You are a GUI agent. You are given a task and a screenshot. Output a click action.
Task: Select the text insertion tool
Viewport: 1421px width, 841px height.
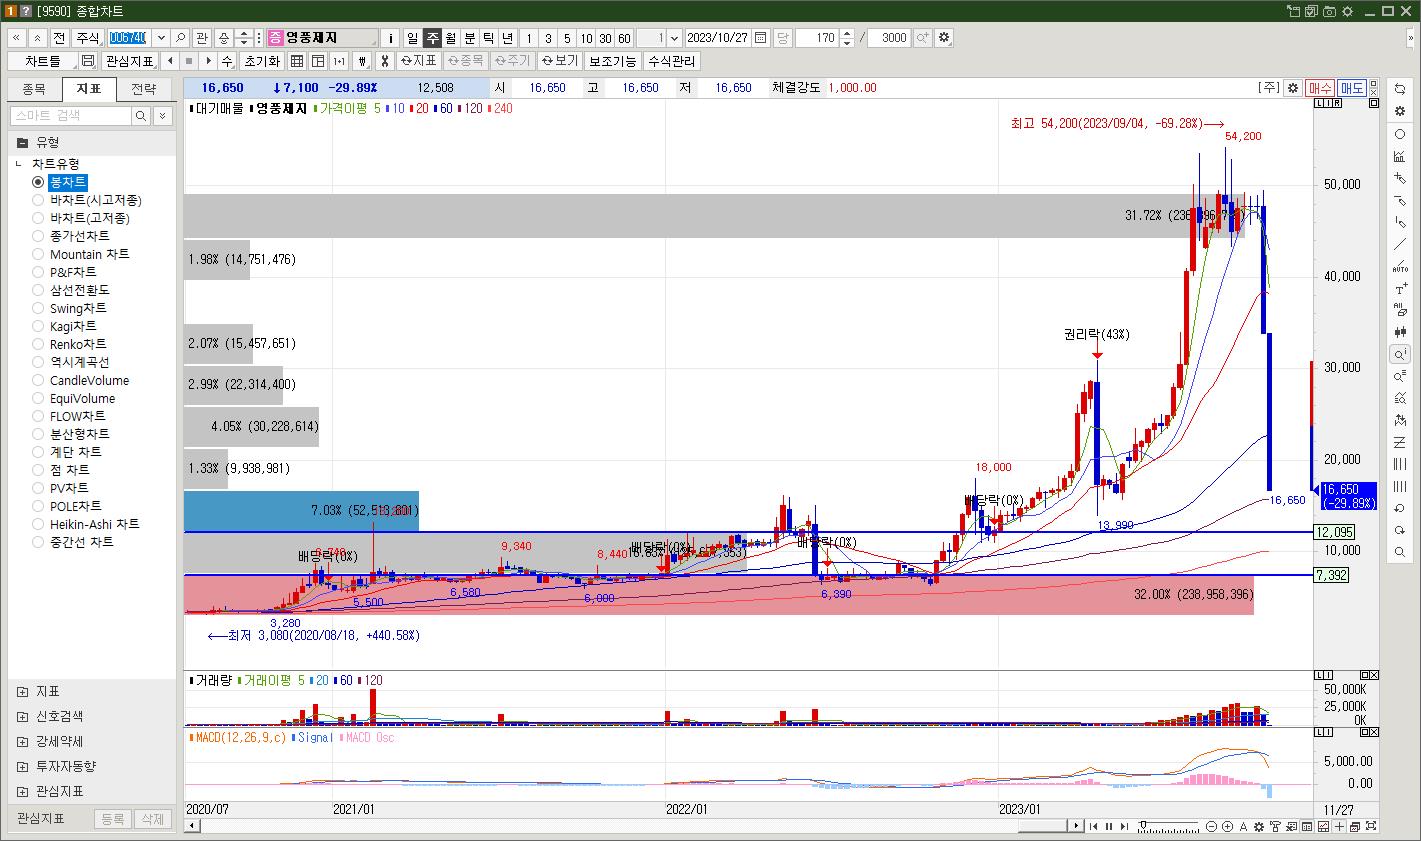(x=1400, y=288)
